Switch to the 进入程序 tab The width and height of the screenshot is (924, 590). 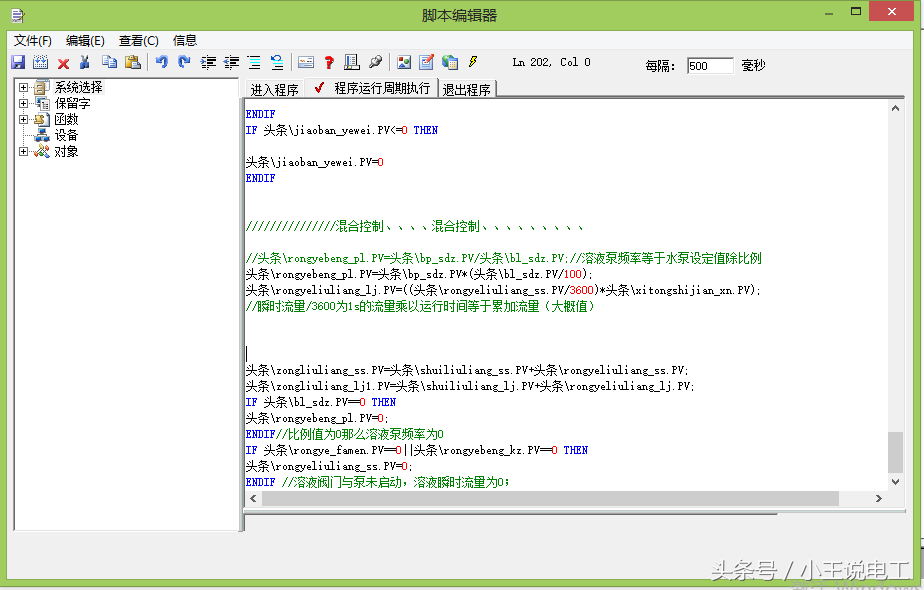274,89
